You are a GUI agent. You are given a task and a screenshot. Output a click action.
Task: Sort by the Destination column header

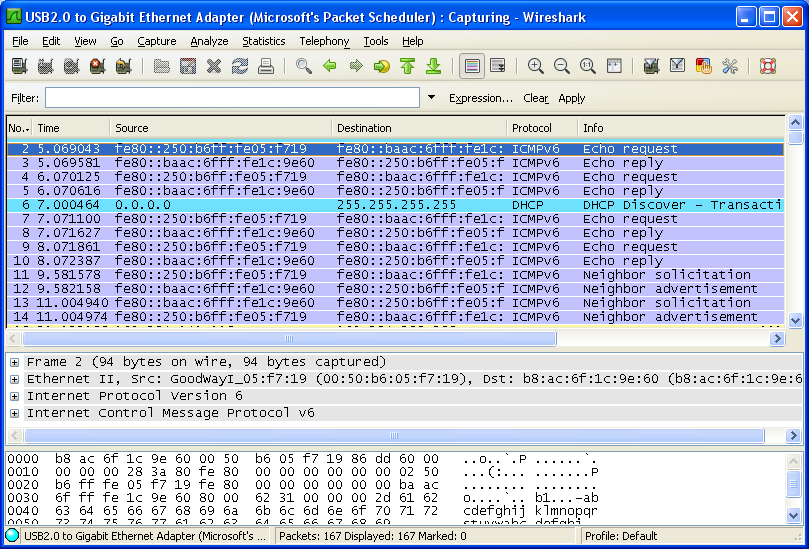[x=419, y=128]
